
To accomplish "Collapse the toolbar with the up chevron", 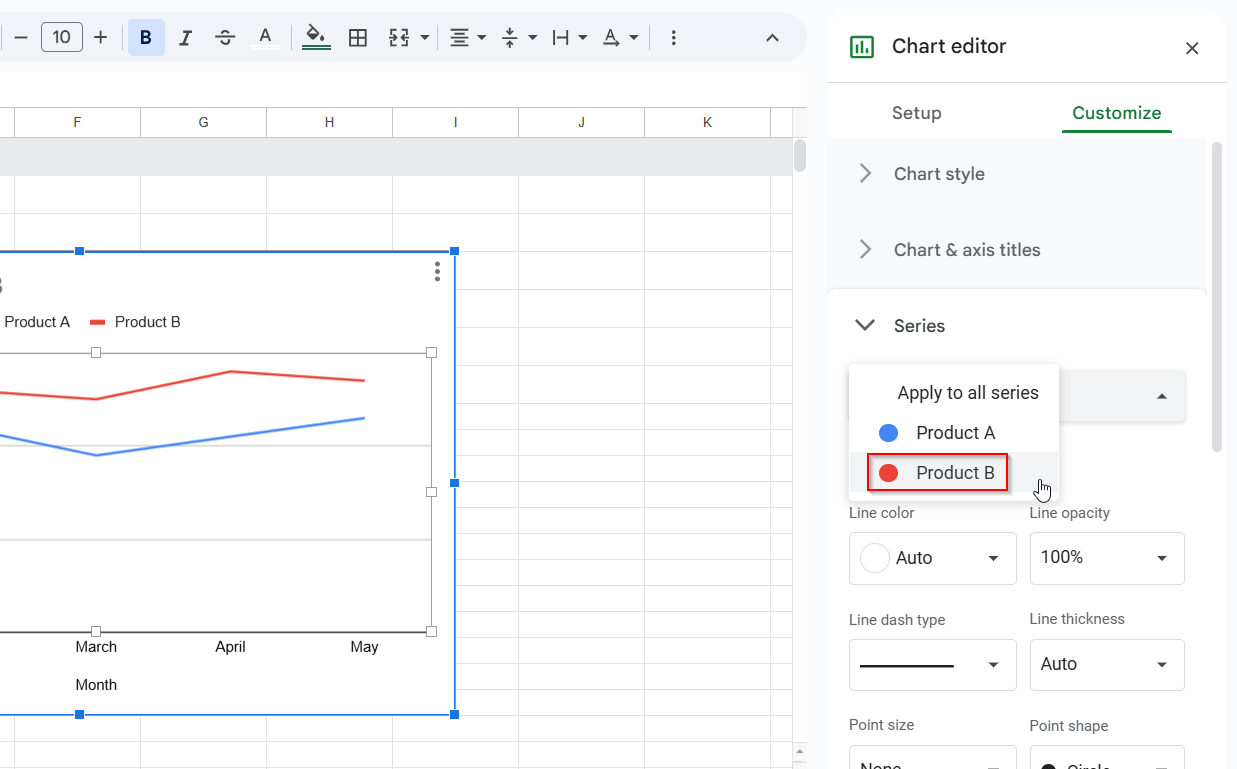I will [x=772, y=38].
